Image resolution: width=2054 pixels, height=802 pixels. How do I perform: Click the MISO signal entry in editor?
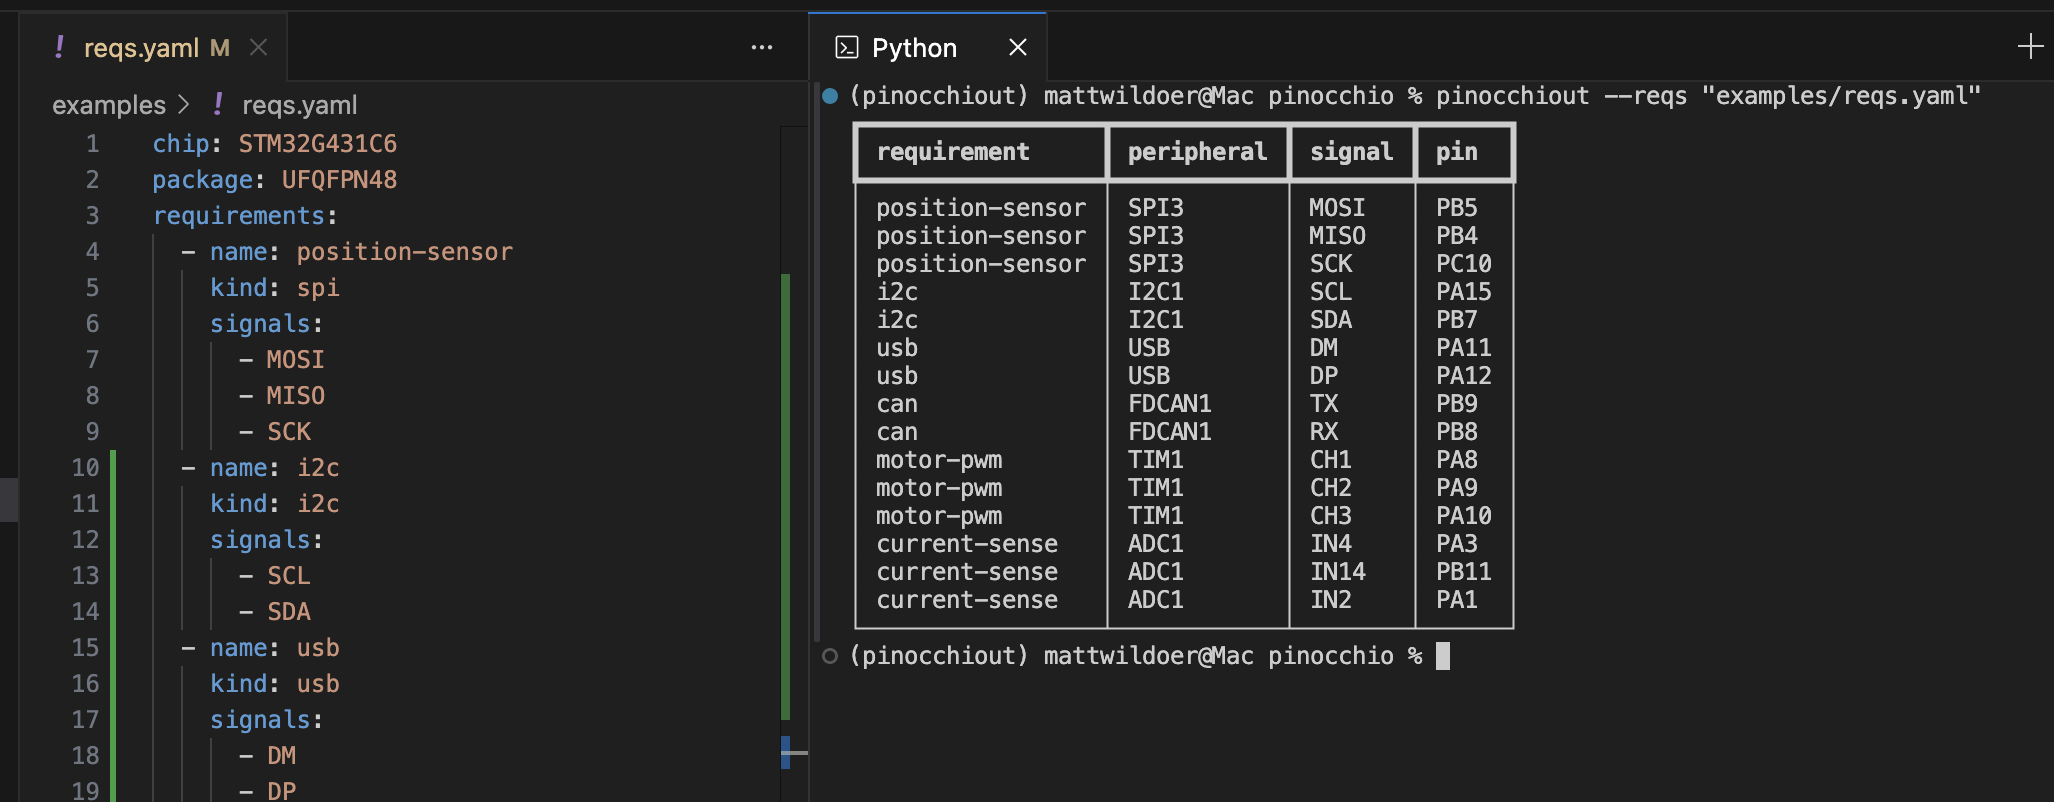(295, 396)
